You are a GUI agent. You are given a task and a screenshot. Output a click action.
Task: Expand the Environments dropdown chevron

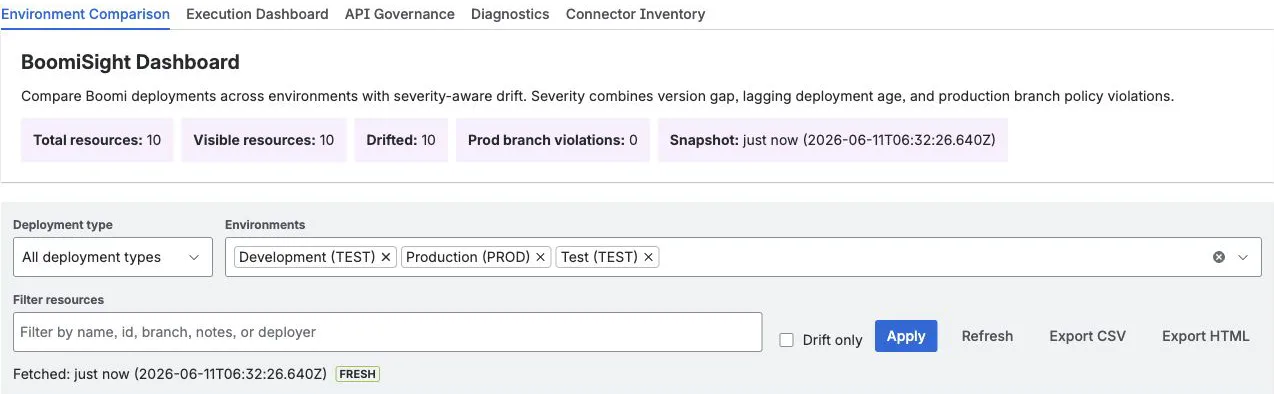1243,257
